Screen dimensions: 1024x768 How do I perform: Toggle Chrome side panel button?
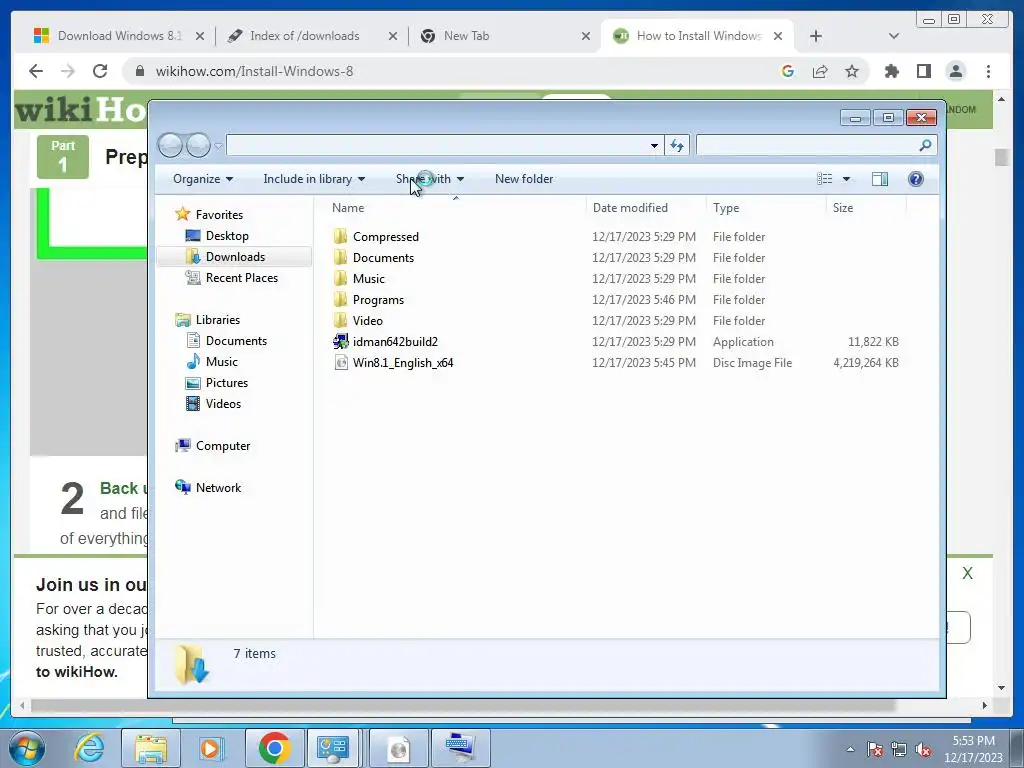pyautogui.click(x=923, y=71)
